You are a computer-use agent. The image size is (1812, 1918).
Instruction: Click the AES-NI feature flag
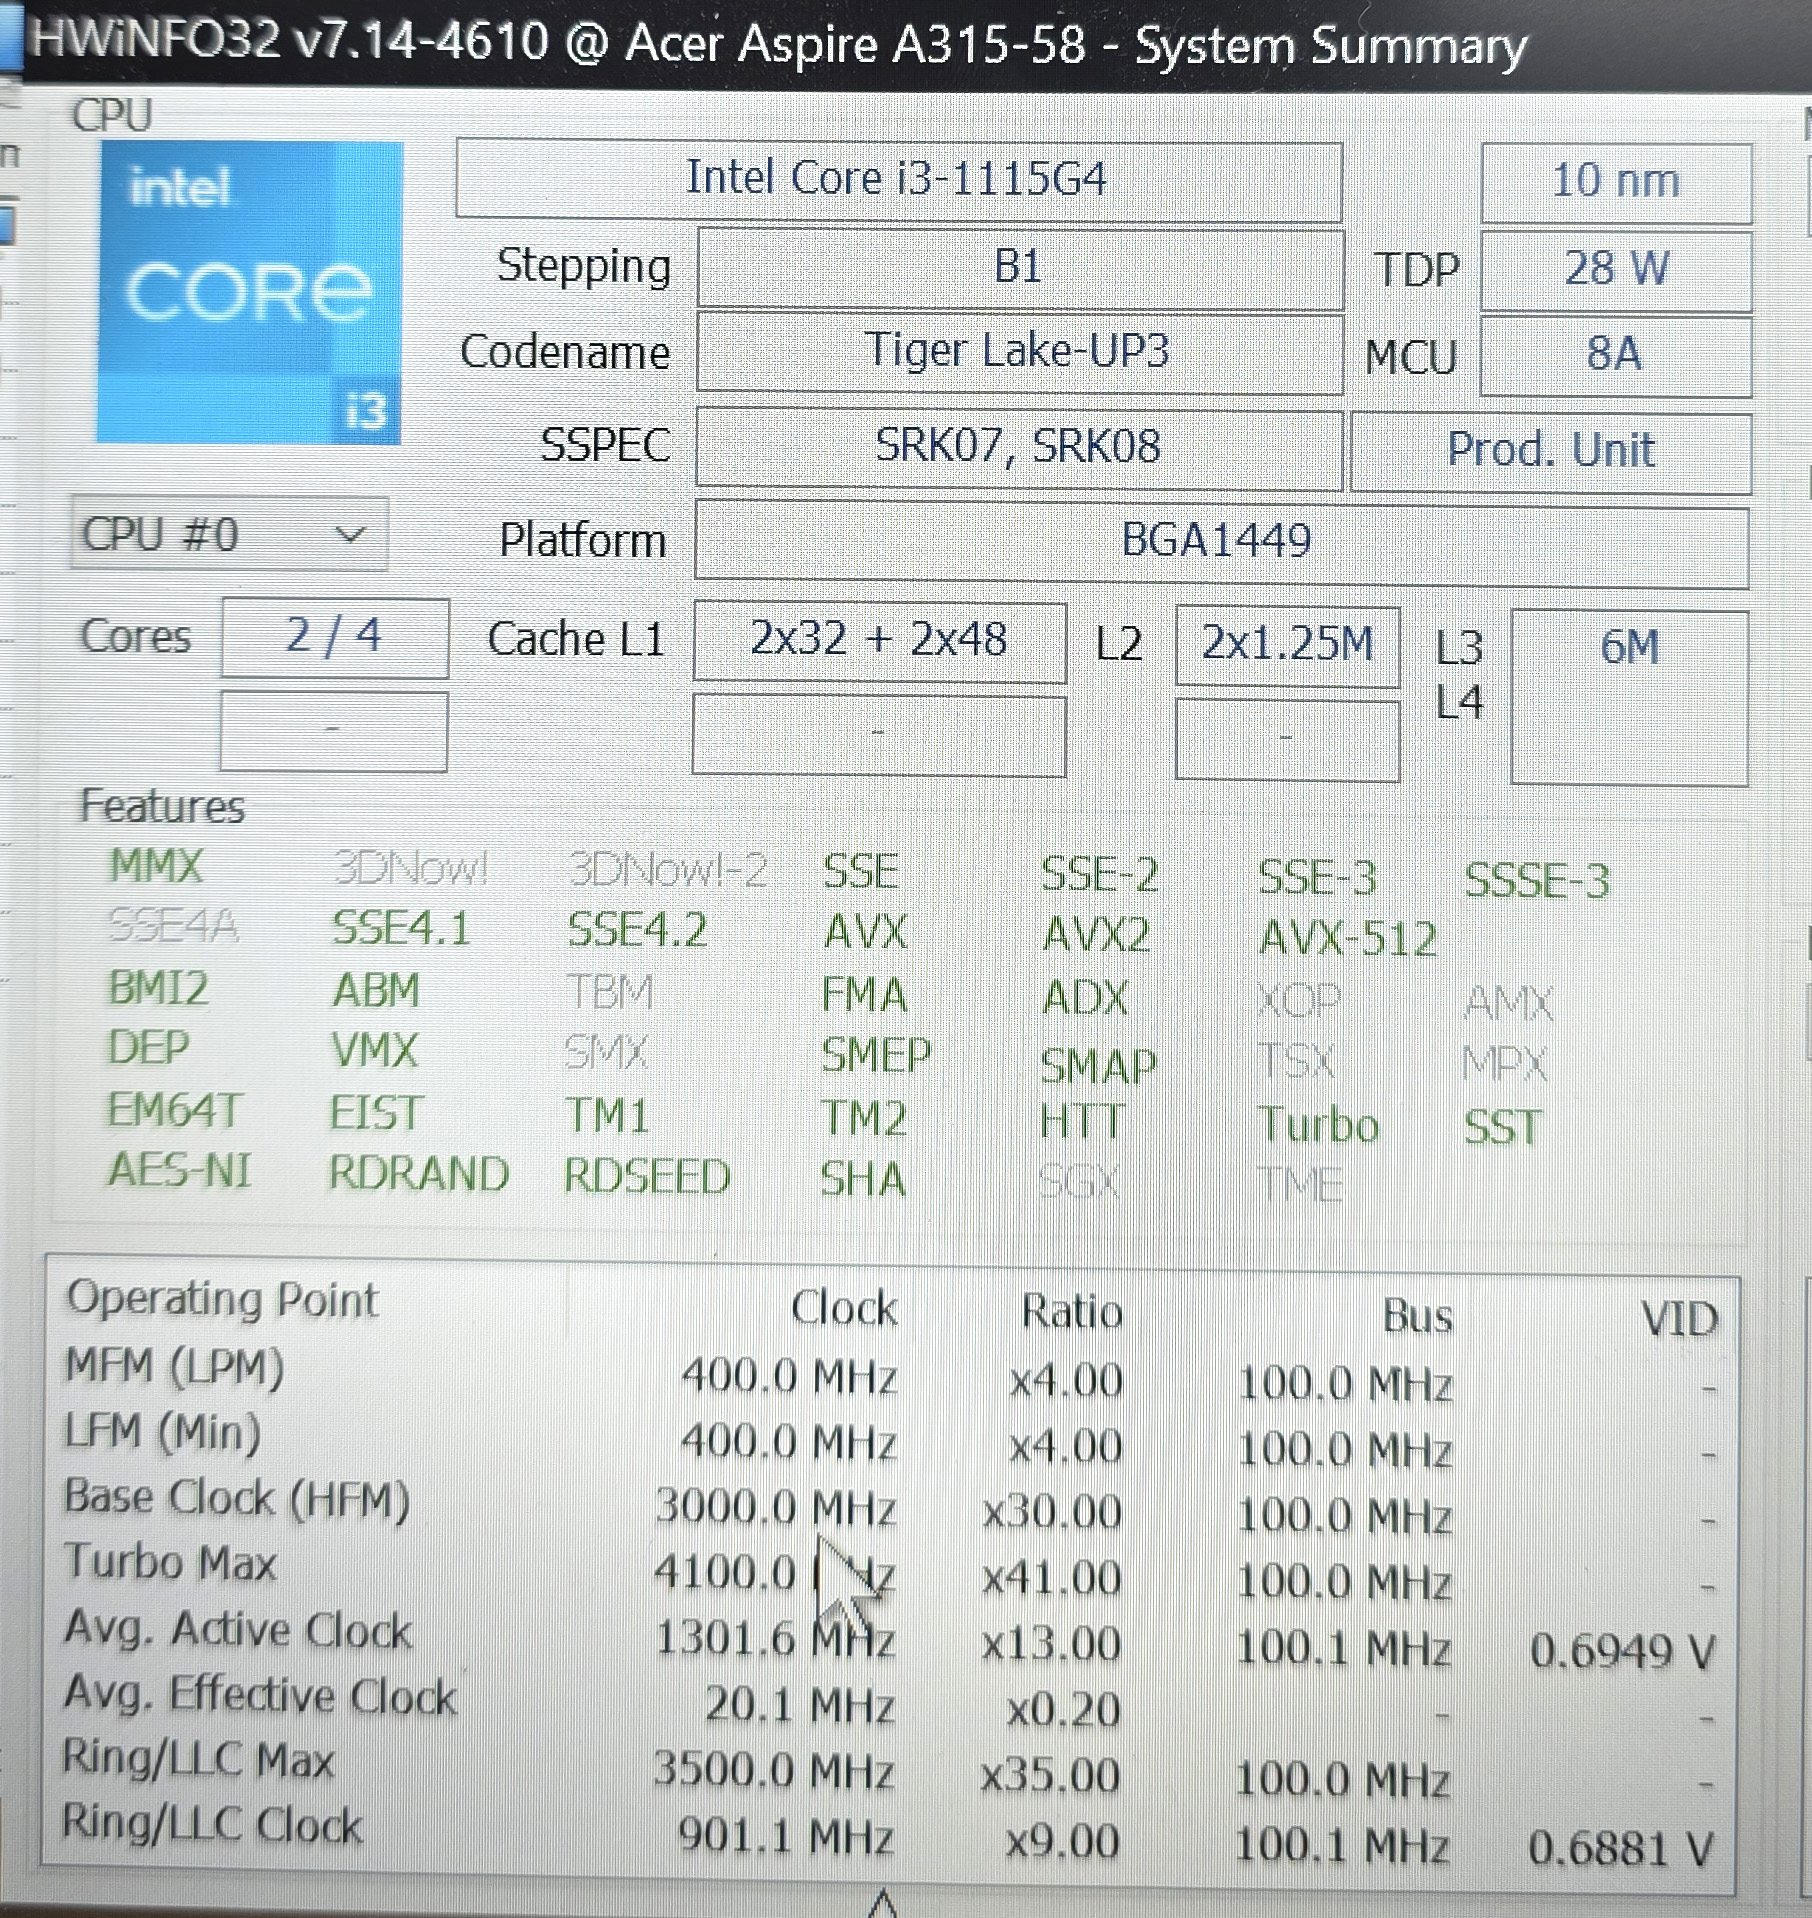(x=180, y=1171)
